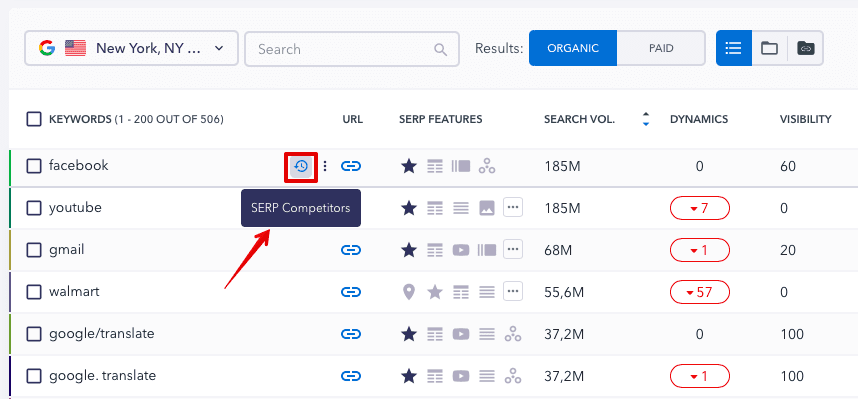The width and height of the screenshot is (858, 399).
Task: Expand more SERP features in gmail row
Action: pyautogui.click(x=513, y=250)
